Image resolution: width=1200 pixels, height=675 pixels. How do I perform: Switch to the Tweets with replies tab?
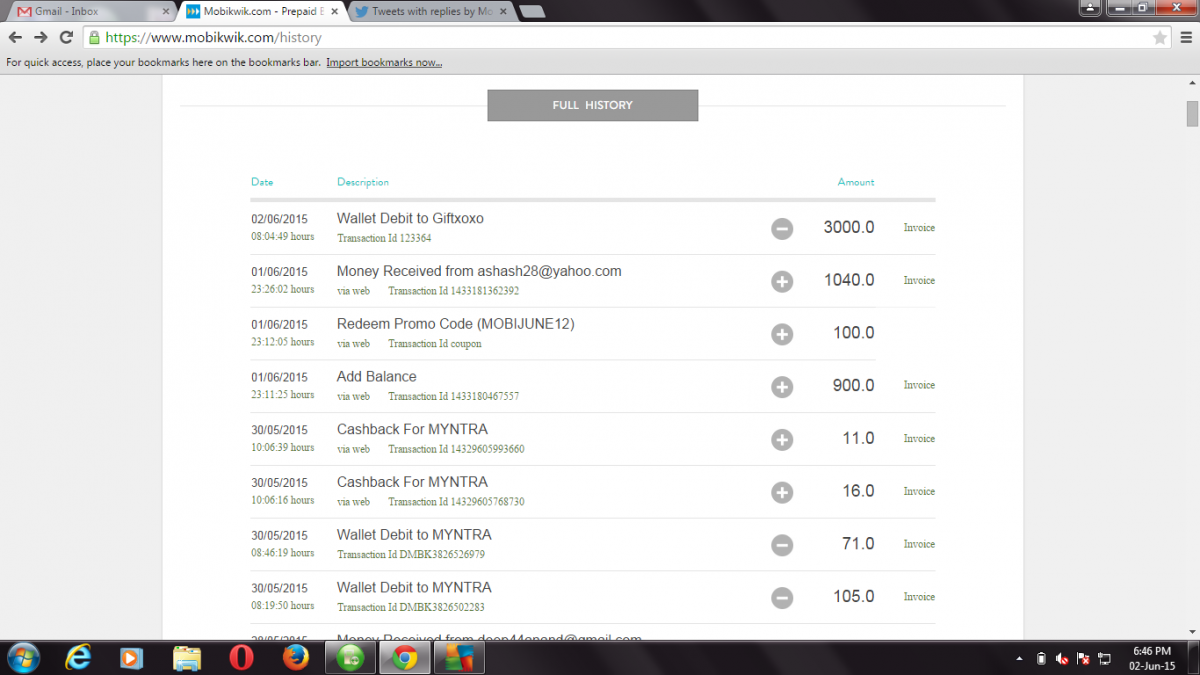point(430,12)
